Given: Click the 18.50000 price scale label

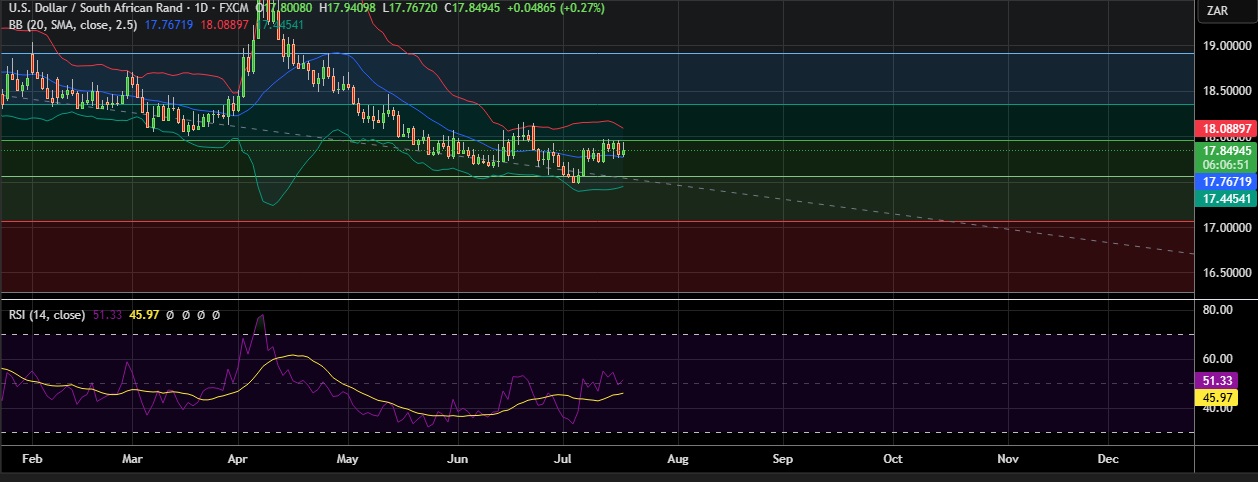Looking at the screenshot, I should tap(1228, 91).
